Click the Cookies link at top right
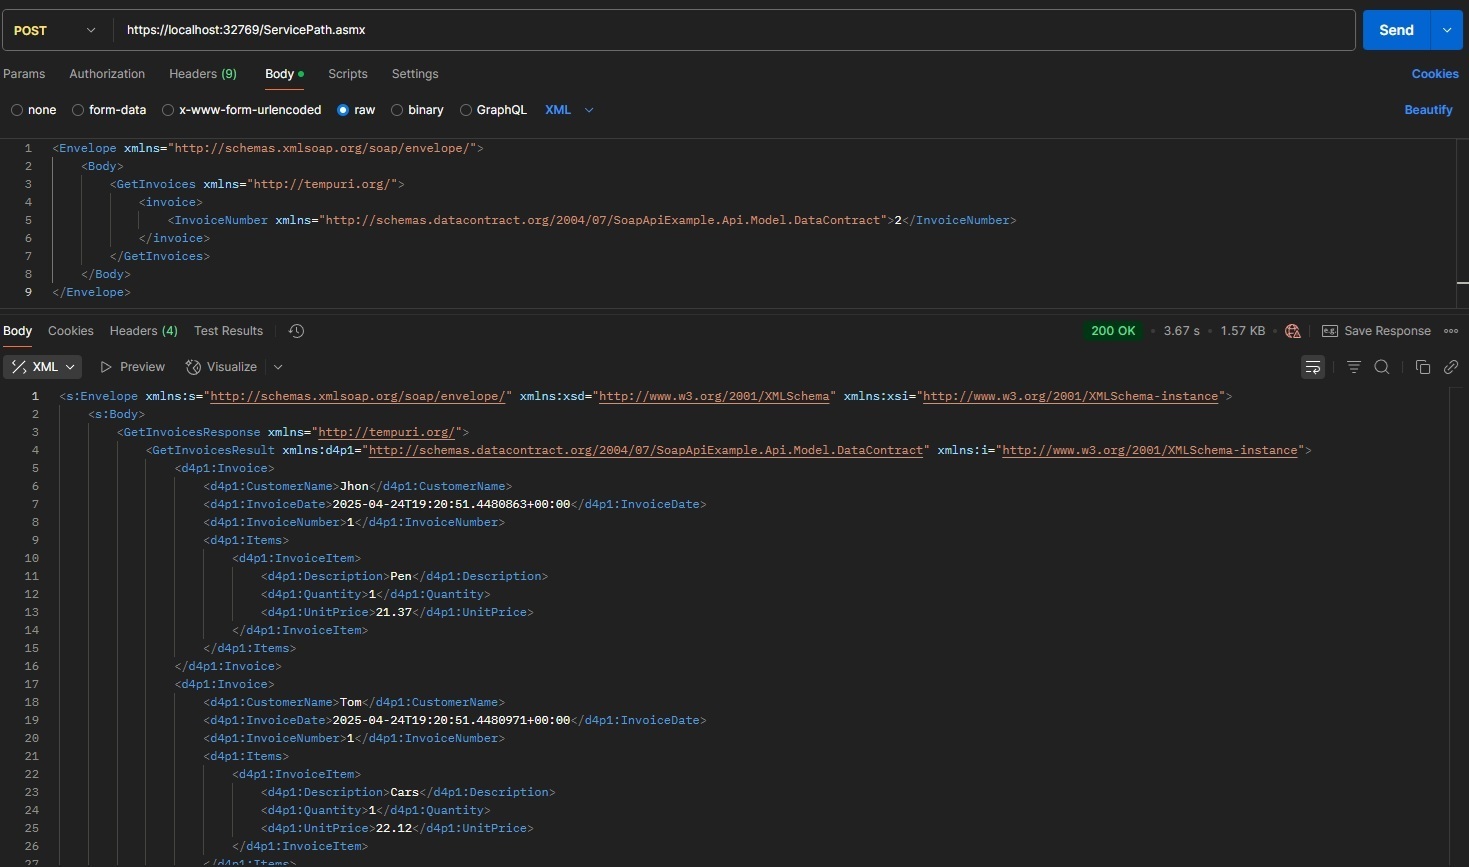 click(x=1435, y=74)
